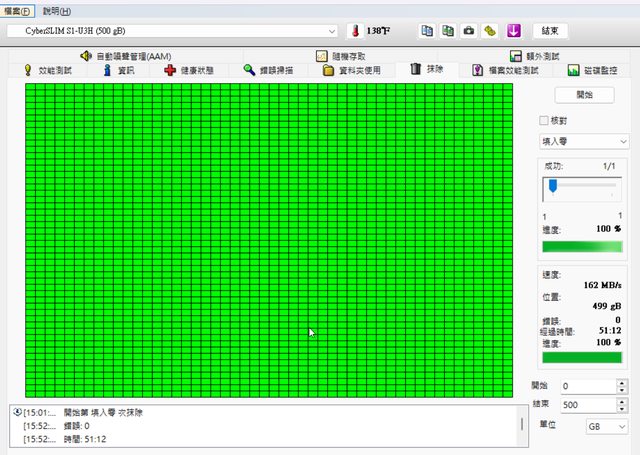Click the yellow options icon in toolbar

pyautogui.click(x=490, y=30)
